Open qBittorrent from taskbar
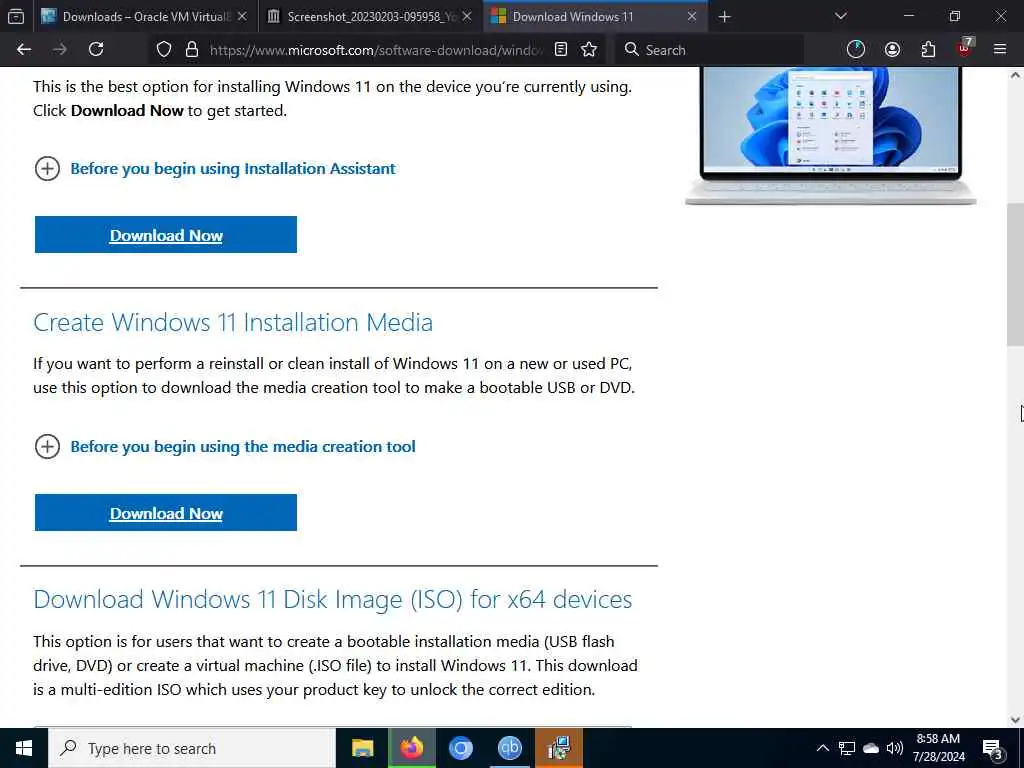This screenshot has height=768, width=1024. [x=510, y=748]
